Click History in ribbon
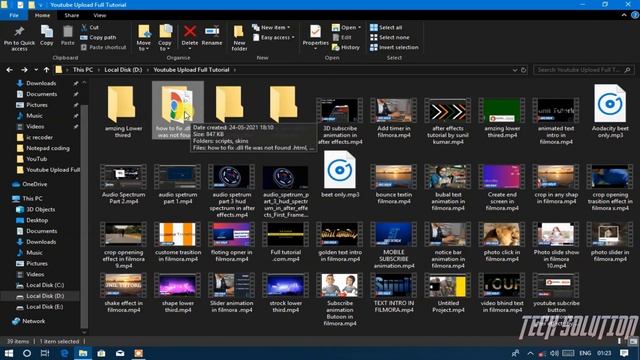640x360 pixels. point(346,47)
